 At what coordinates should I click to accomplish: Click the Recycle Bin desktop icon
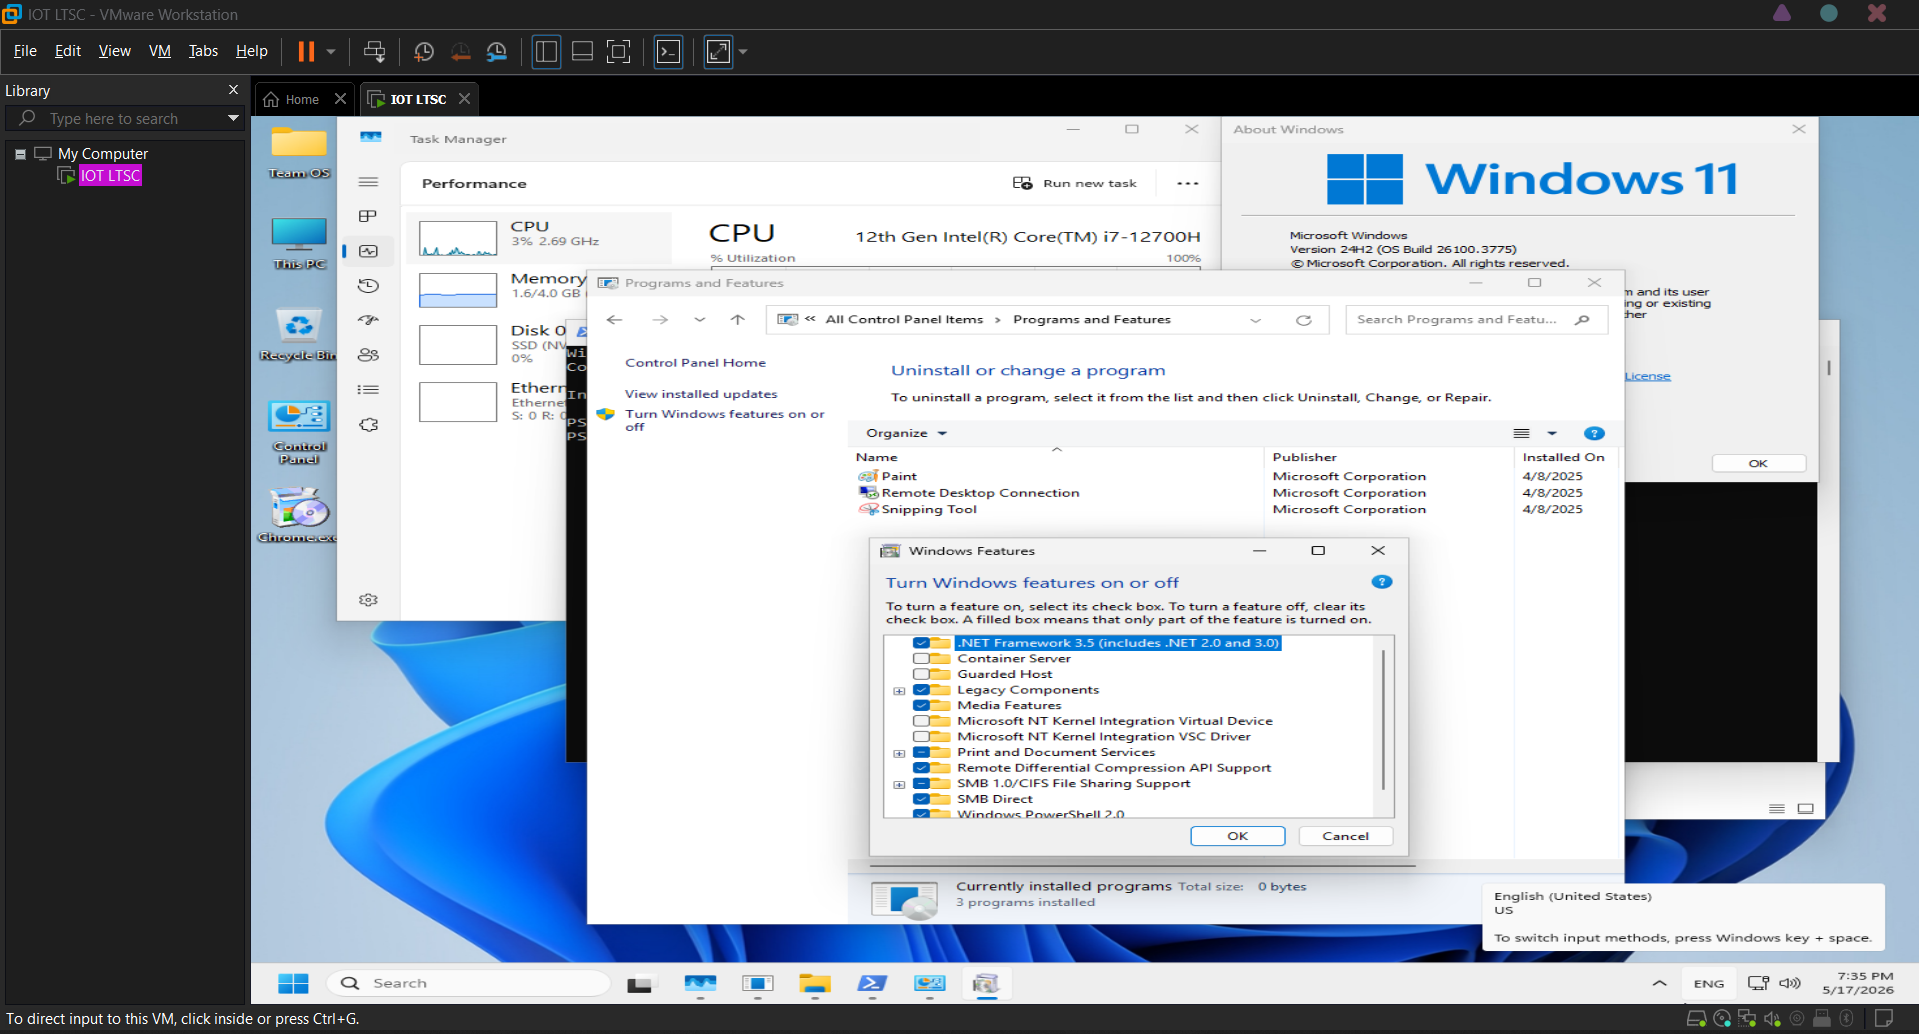pyautogui.click(x=299, y=334)
